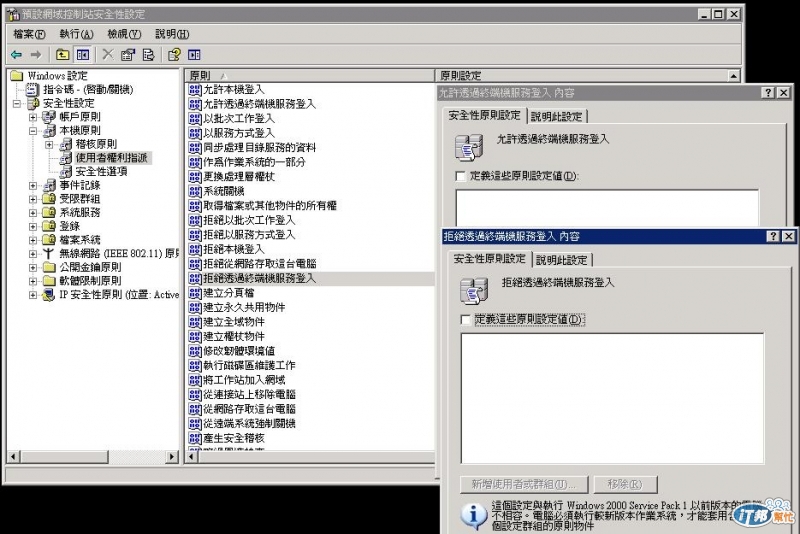The width and height of the screenshot is (800, 534).
Task: Click the icon beside 建立分頁檔 policy
Action: click(x=194, y=293)
